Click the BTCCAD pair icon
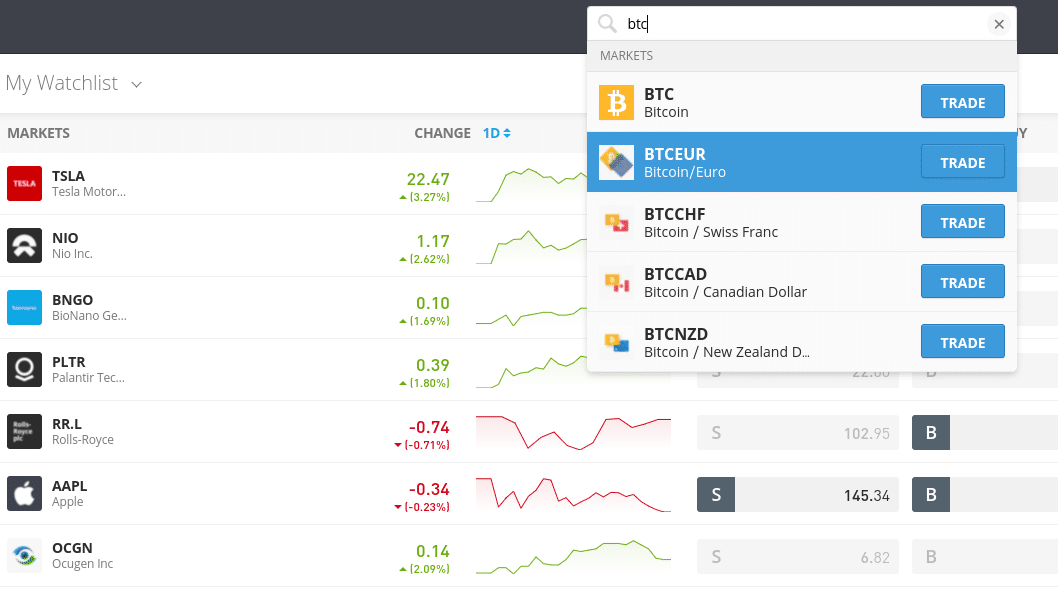 tap(616, 283)
